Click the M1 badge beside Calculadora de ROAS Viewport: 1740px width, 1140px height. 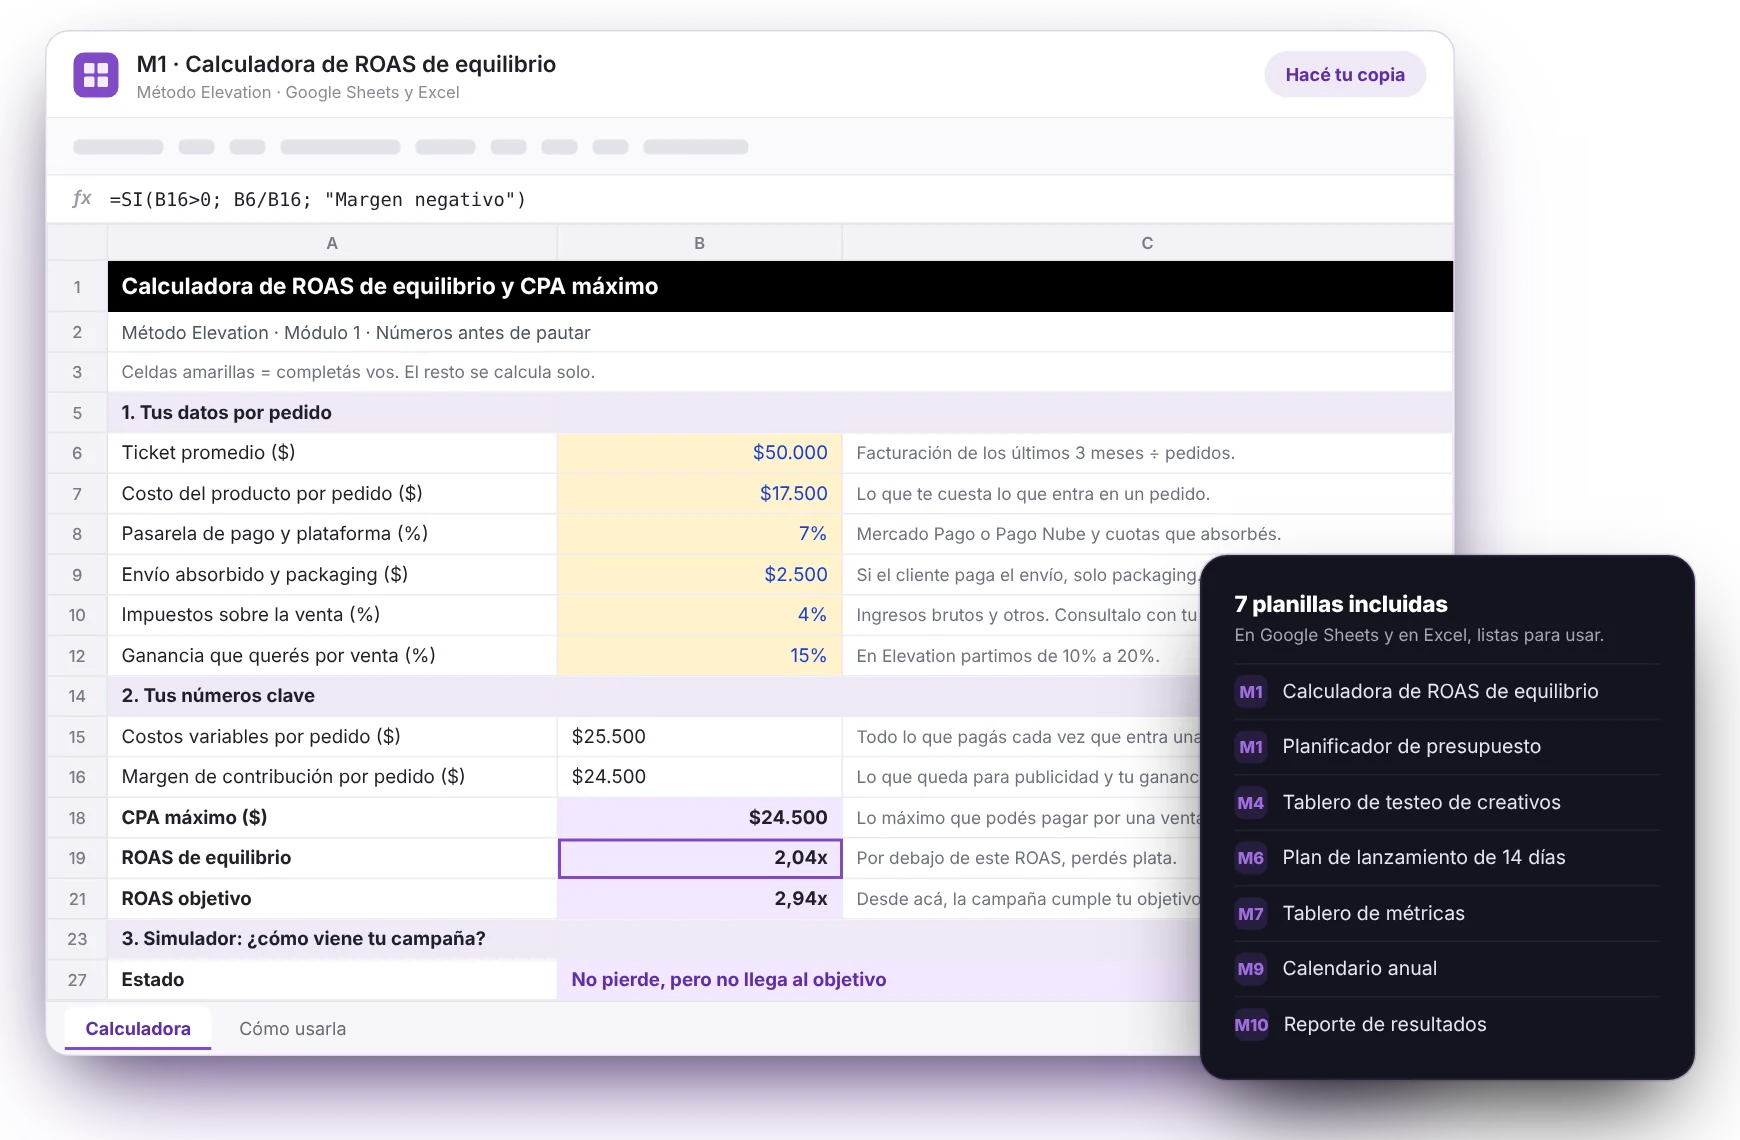(1251, 691)
